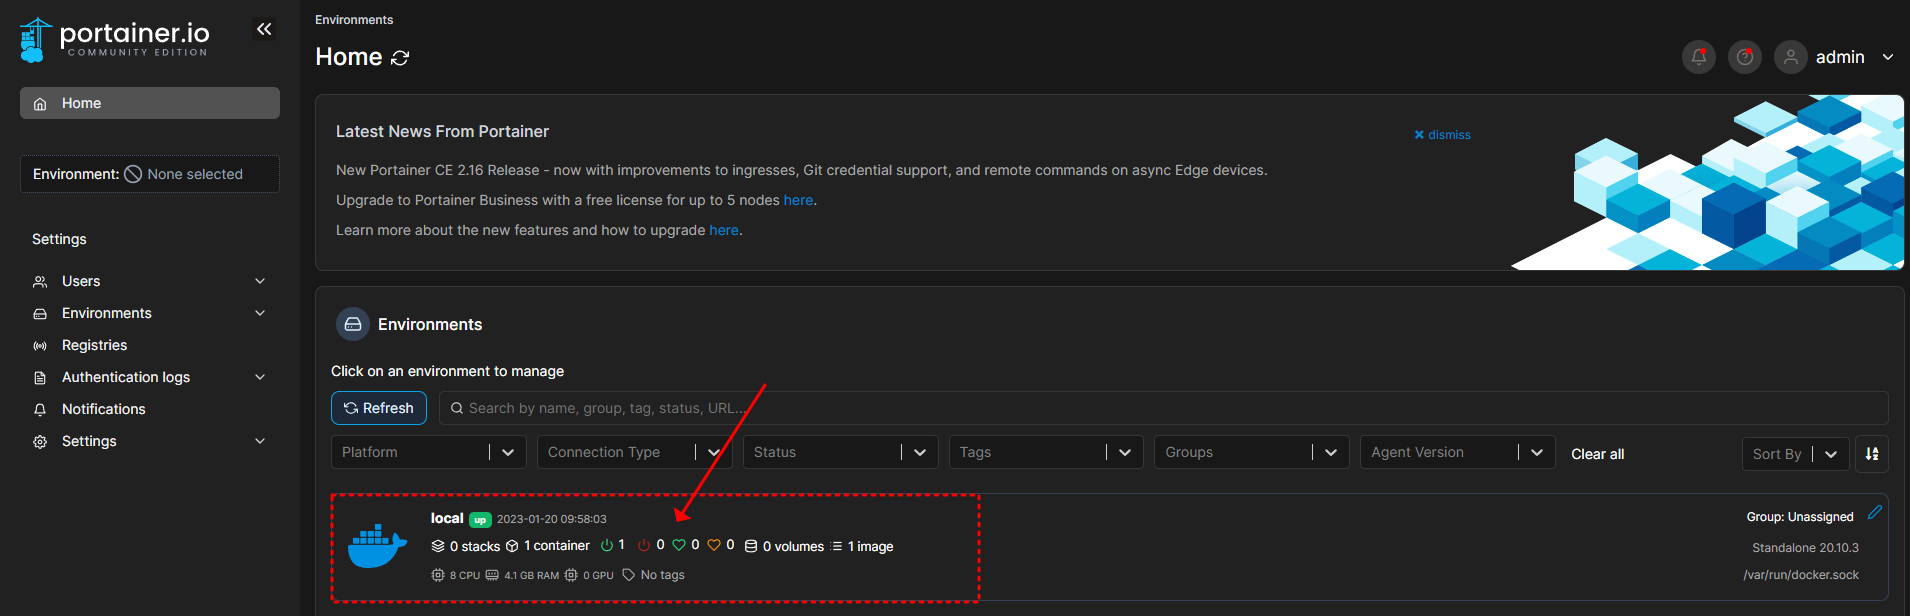Click the container cube icon
1910x616 pixels.
(512, 546)
